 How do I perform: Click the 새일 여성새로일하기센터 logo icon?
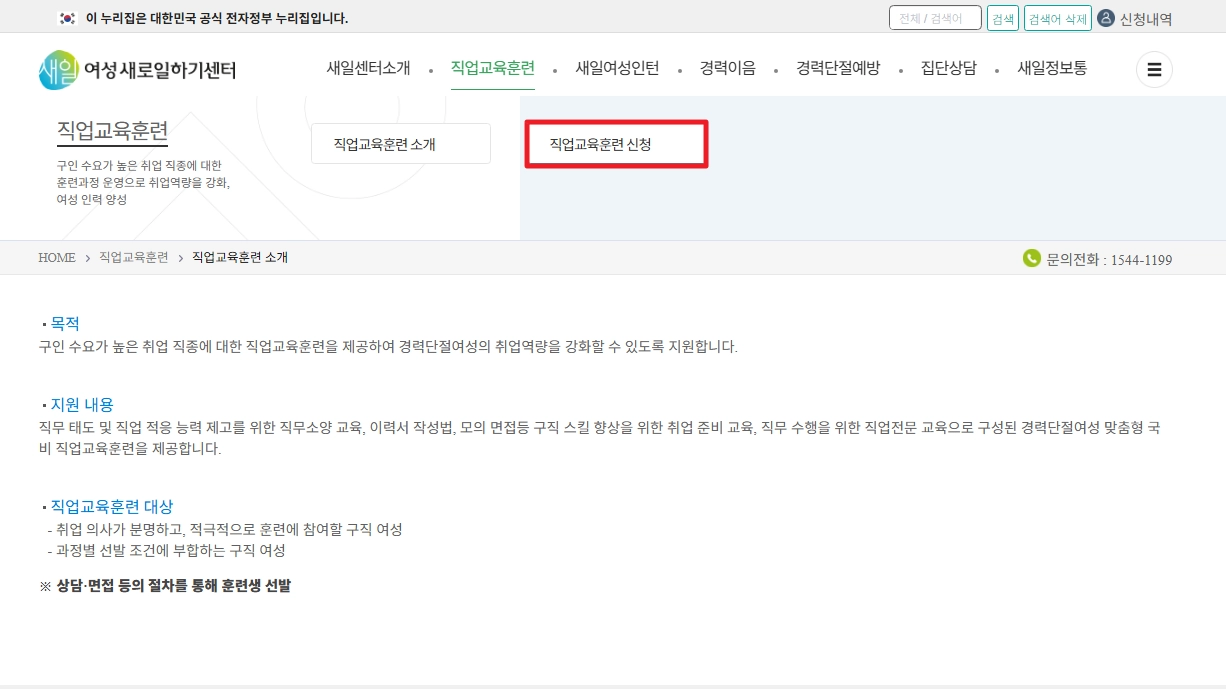(x=57, y=68)
